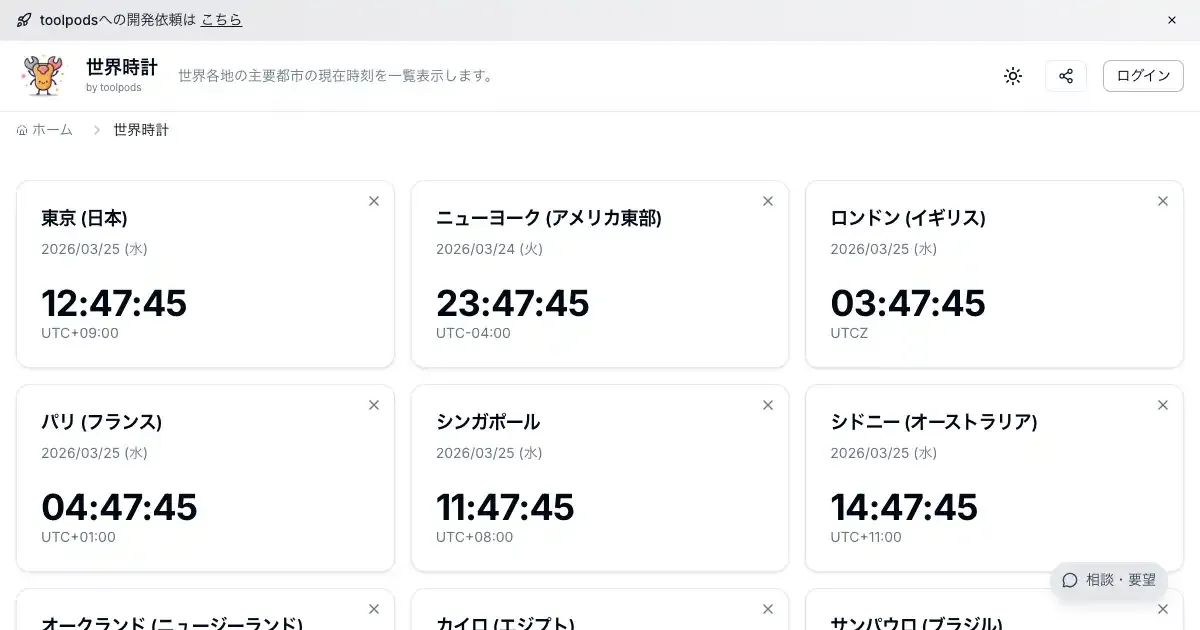Screen dimensions: 1200x630
Task: Click the toolpods mascot logo
Action: (x=43, y=76)
